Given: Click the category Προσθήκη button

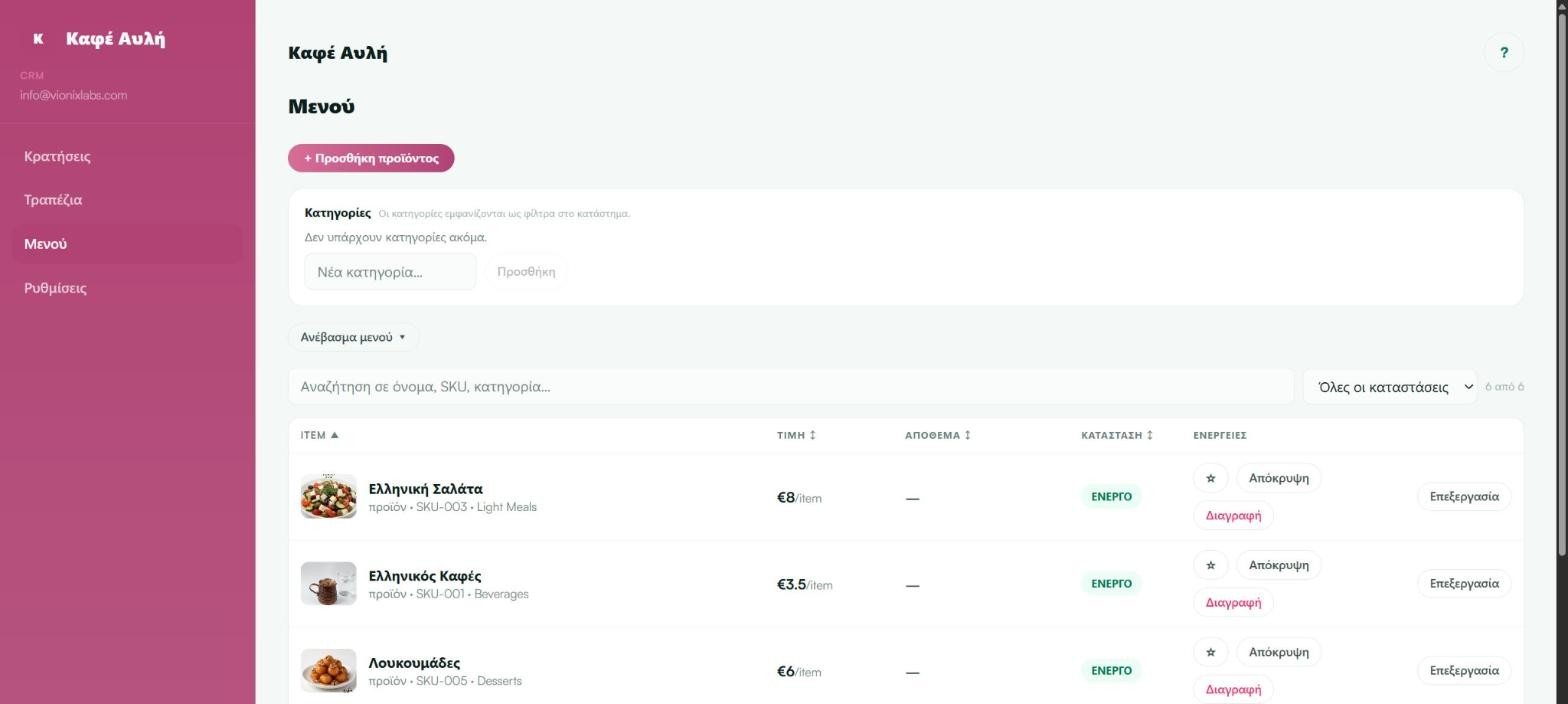Looking at the screenshot, I should (x=526, y=272).
